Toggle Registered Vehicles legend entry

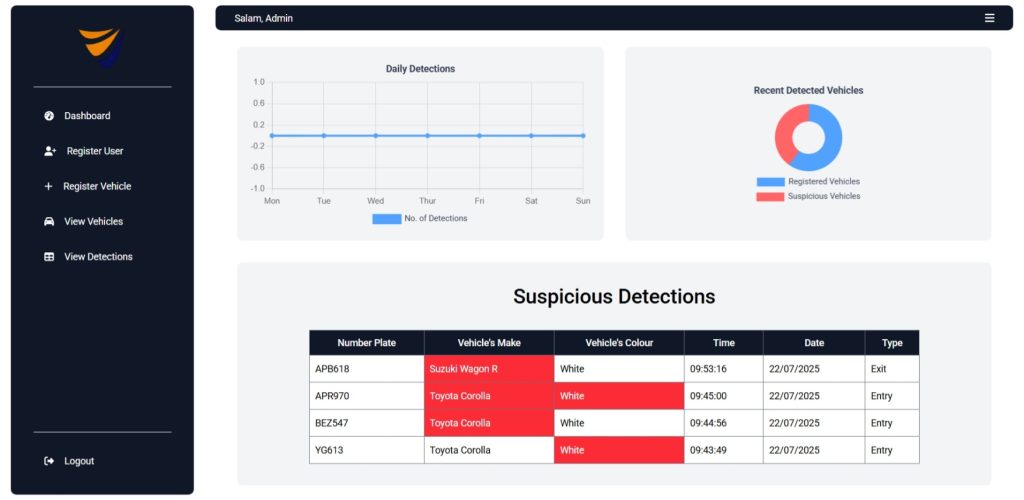coord(770,182)
